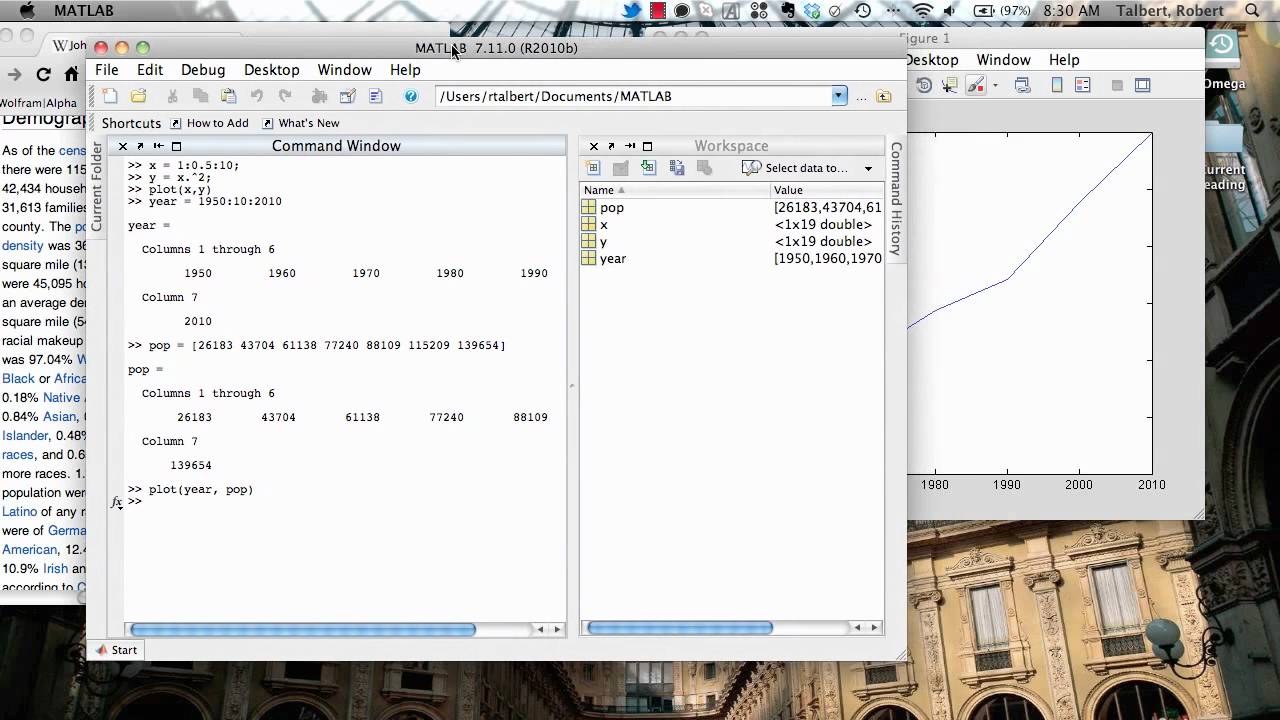Maximize the Workspace panel
1280x720 pixels.
pyautogui.click(x=647, y=146)
